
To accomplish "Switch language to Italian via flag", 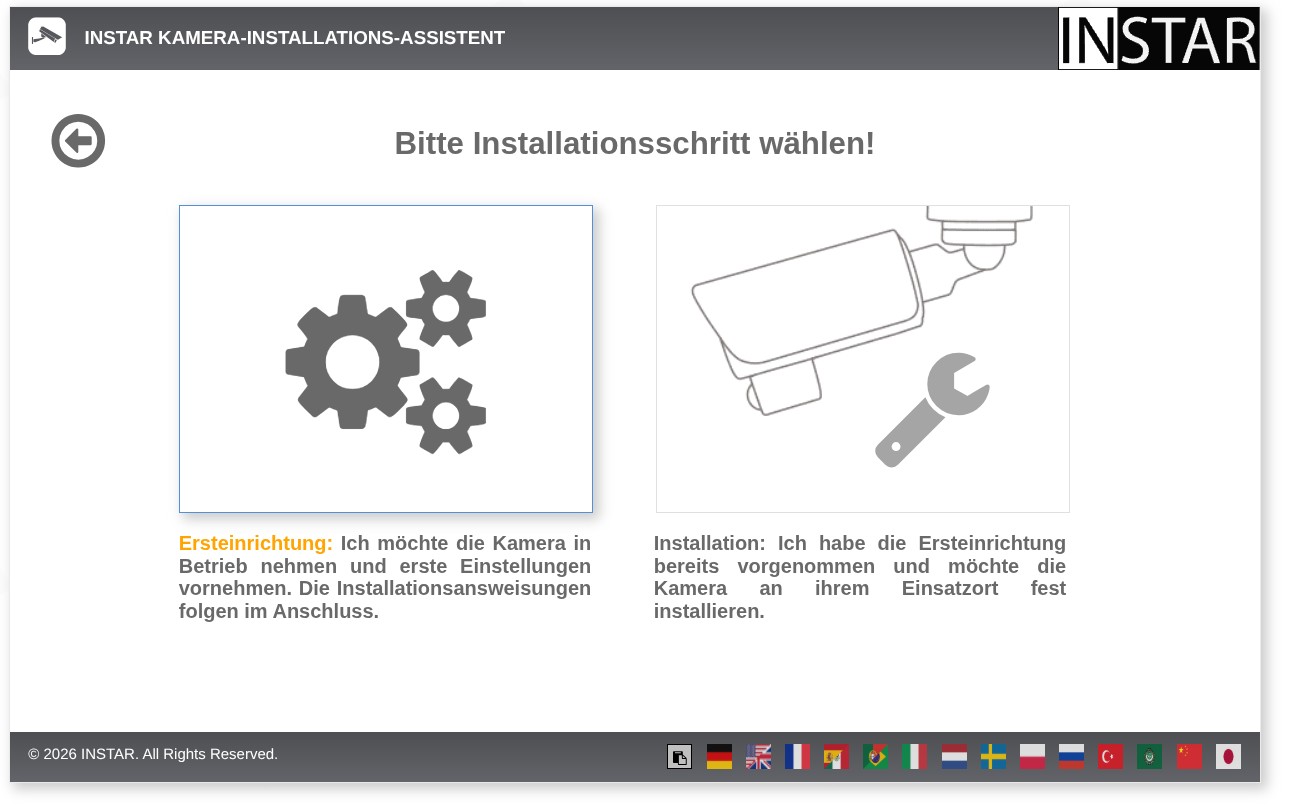I will (x=915, y=757).
